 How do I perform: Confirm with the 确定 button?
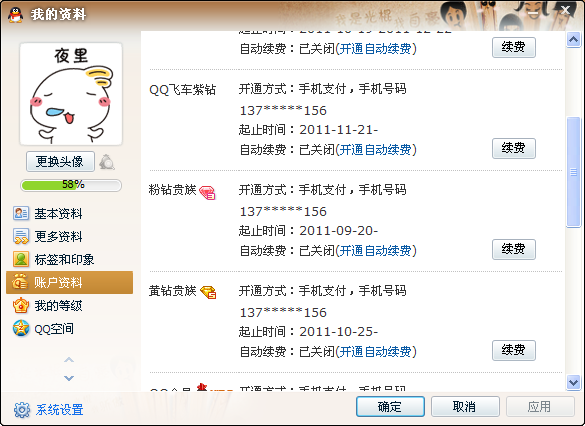[x=390, y=407]
